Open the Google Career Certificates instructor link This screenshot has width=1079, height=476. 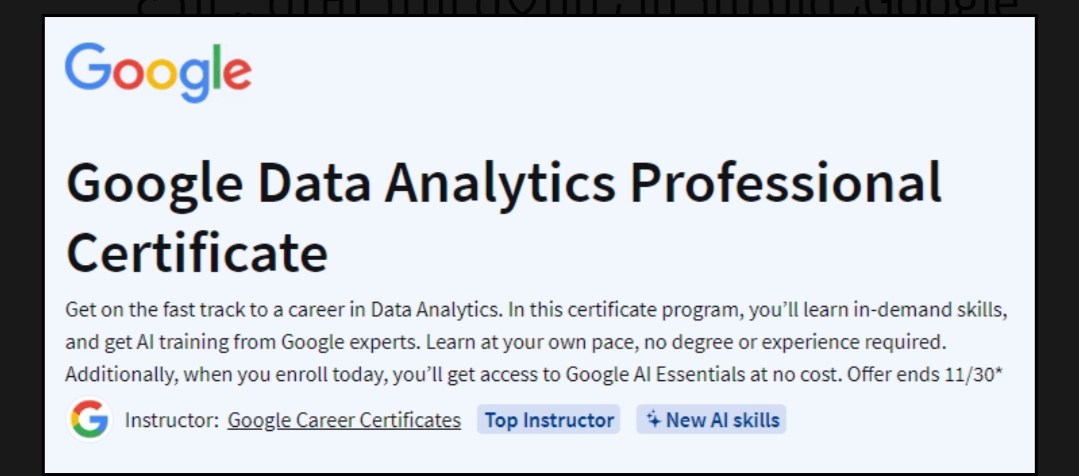click(344, 420)
